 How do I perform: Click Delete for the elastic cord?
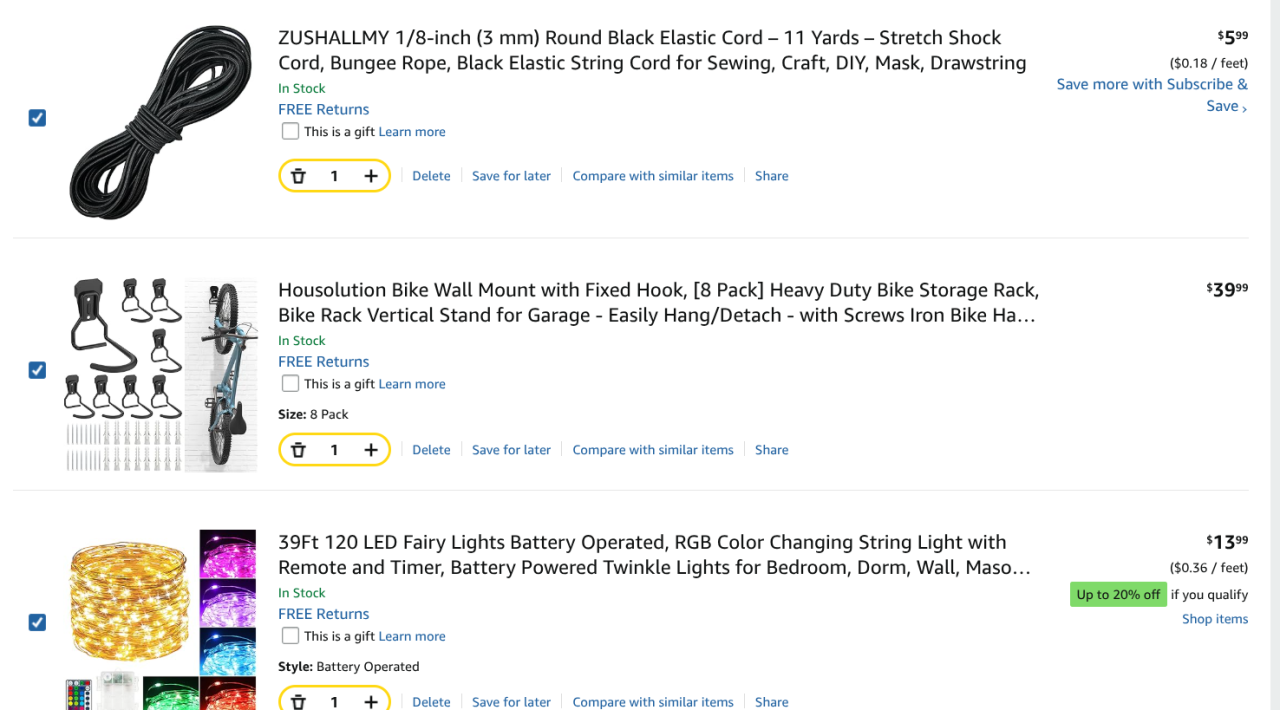(x=431, y=176)
